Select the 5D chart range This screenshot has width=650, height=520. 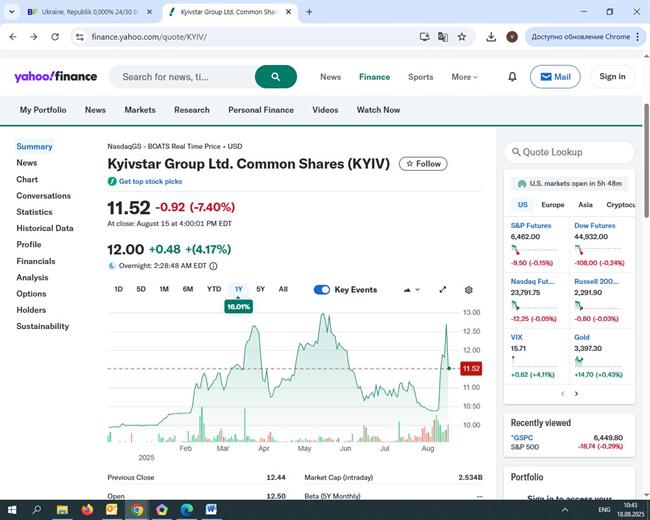[x=141, y=289]
